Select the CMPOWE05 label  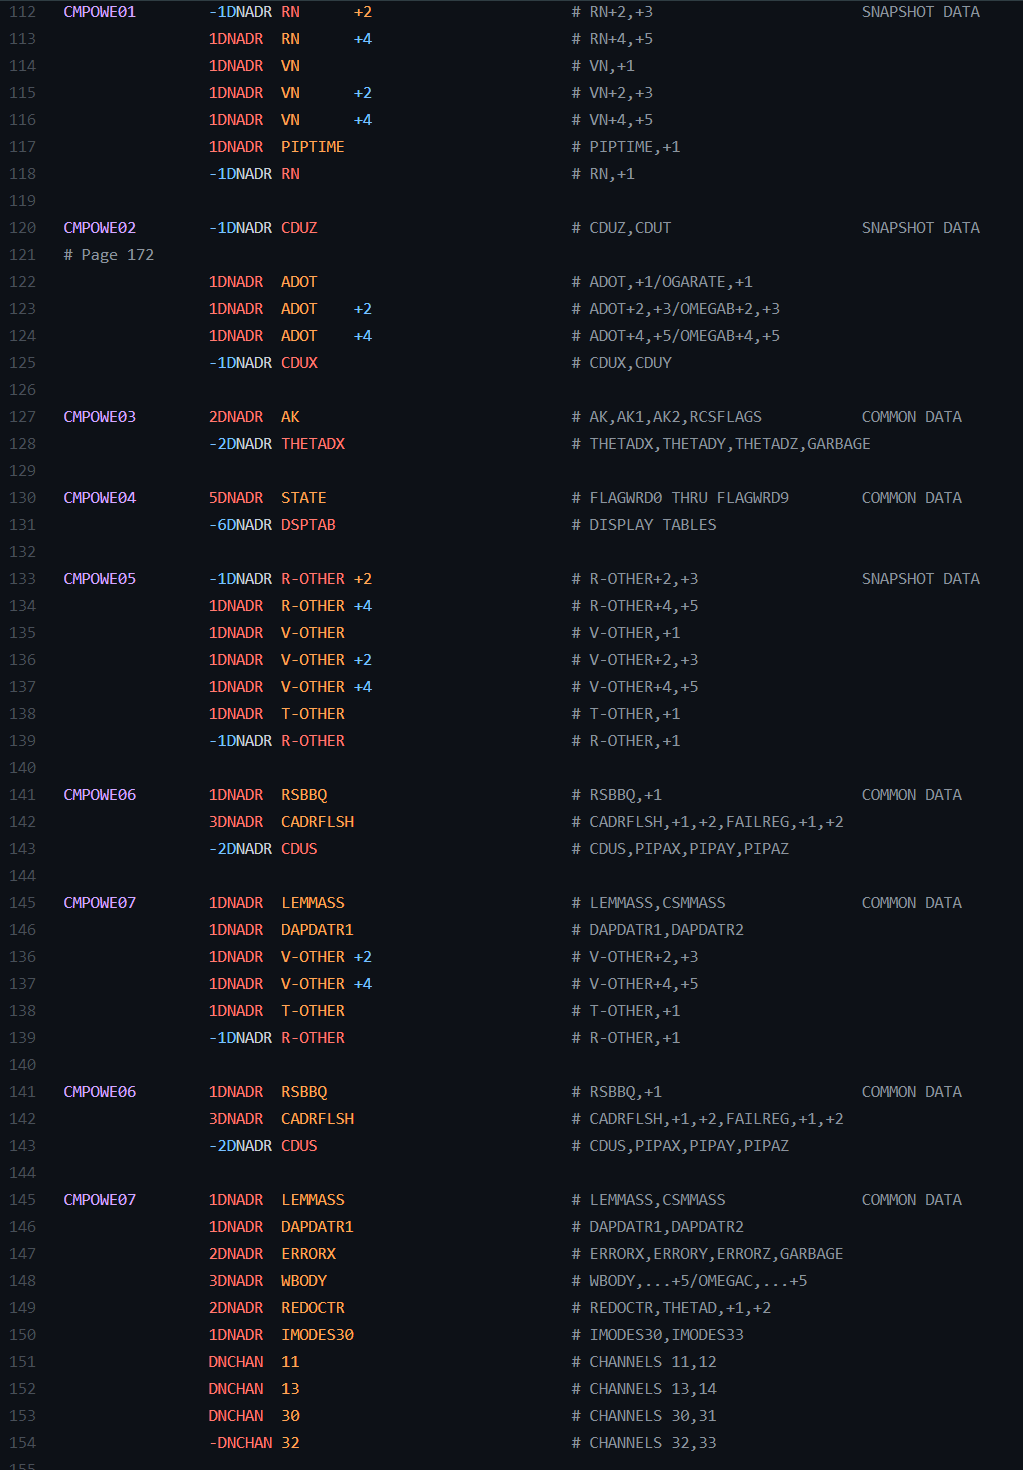99,579
